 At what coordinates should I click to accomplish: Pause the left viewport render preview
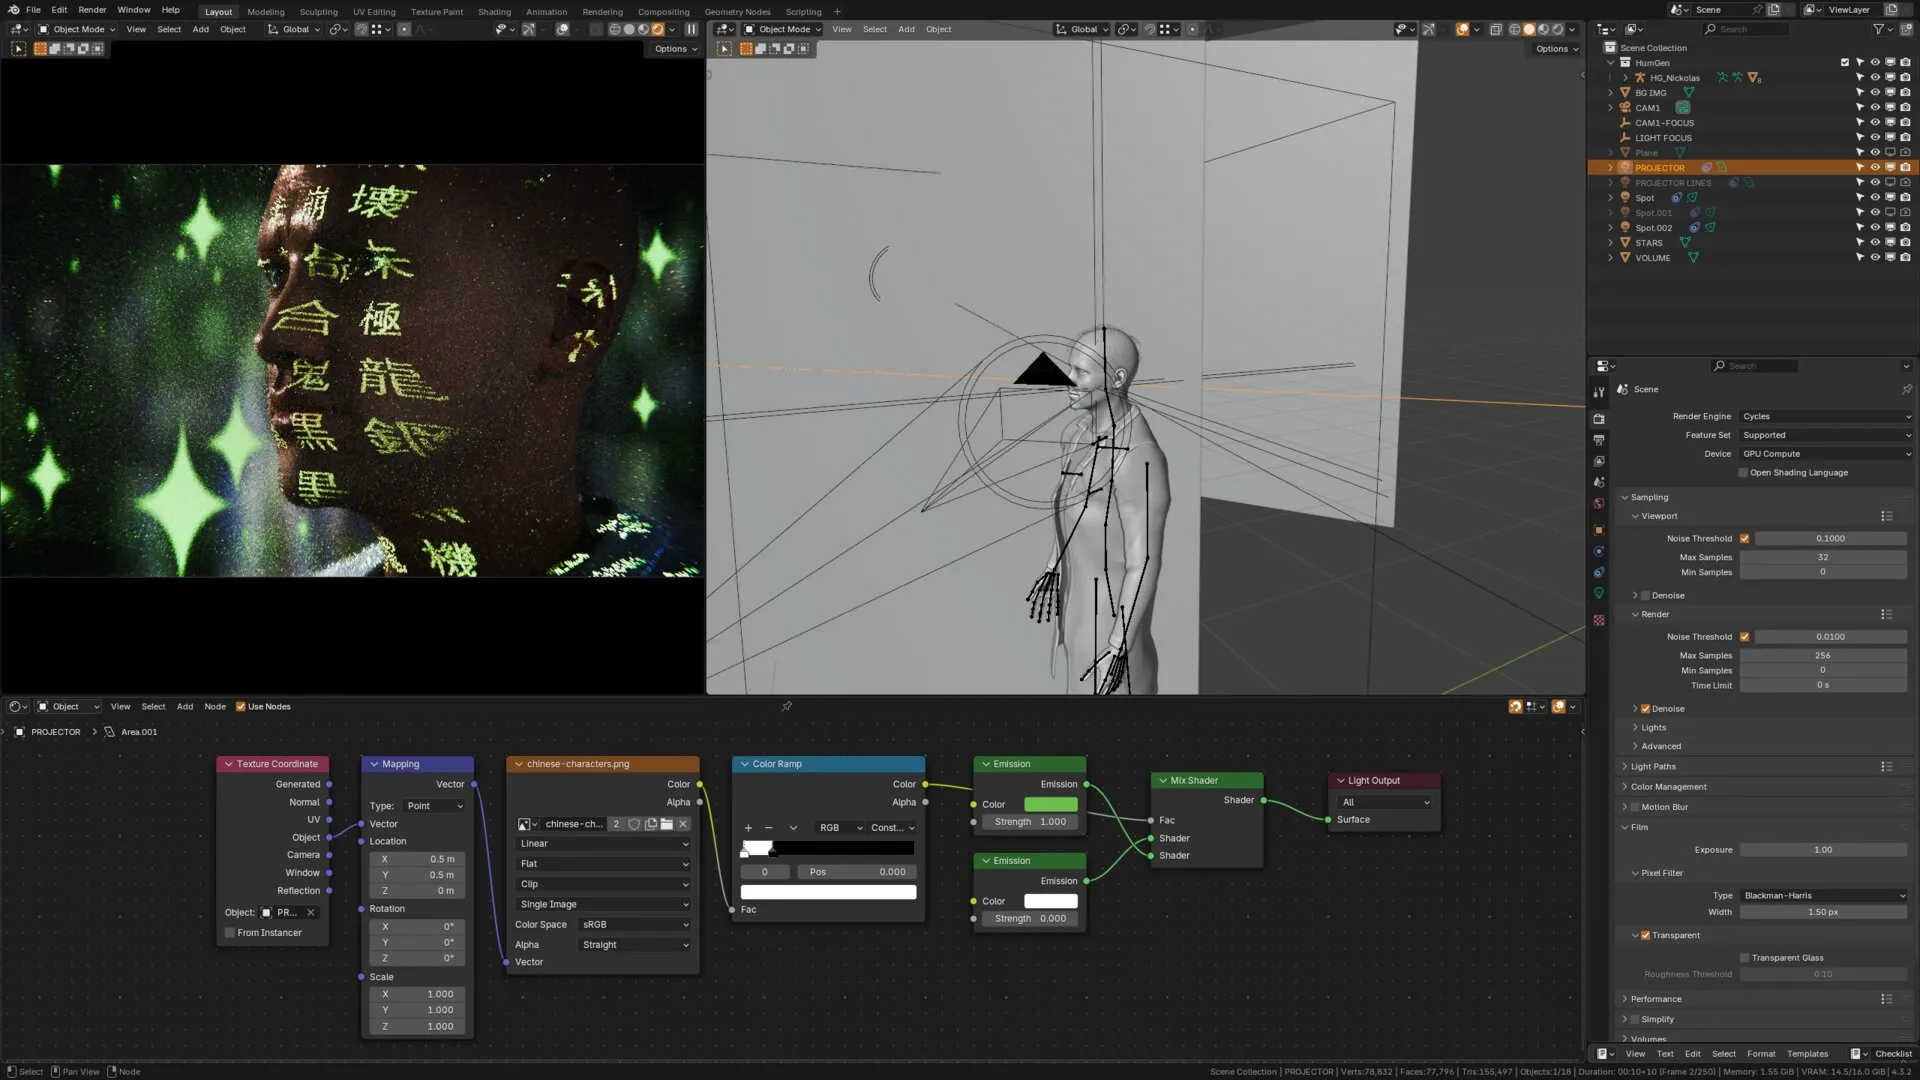[691, 29]
